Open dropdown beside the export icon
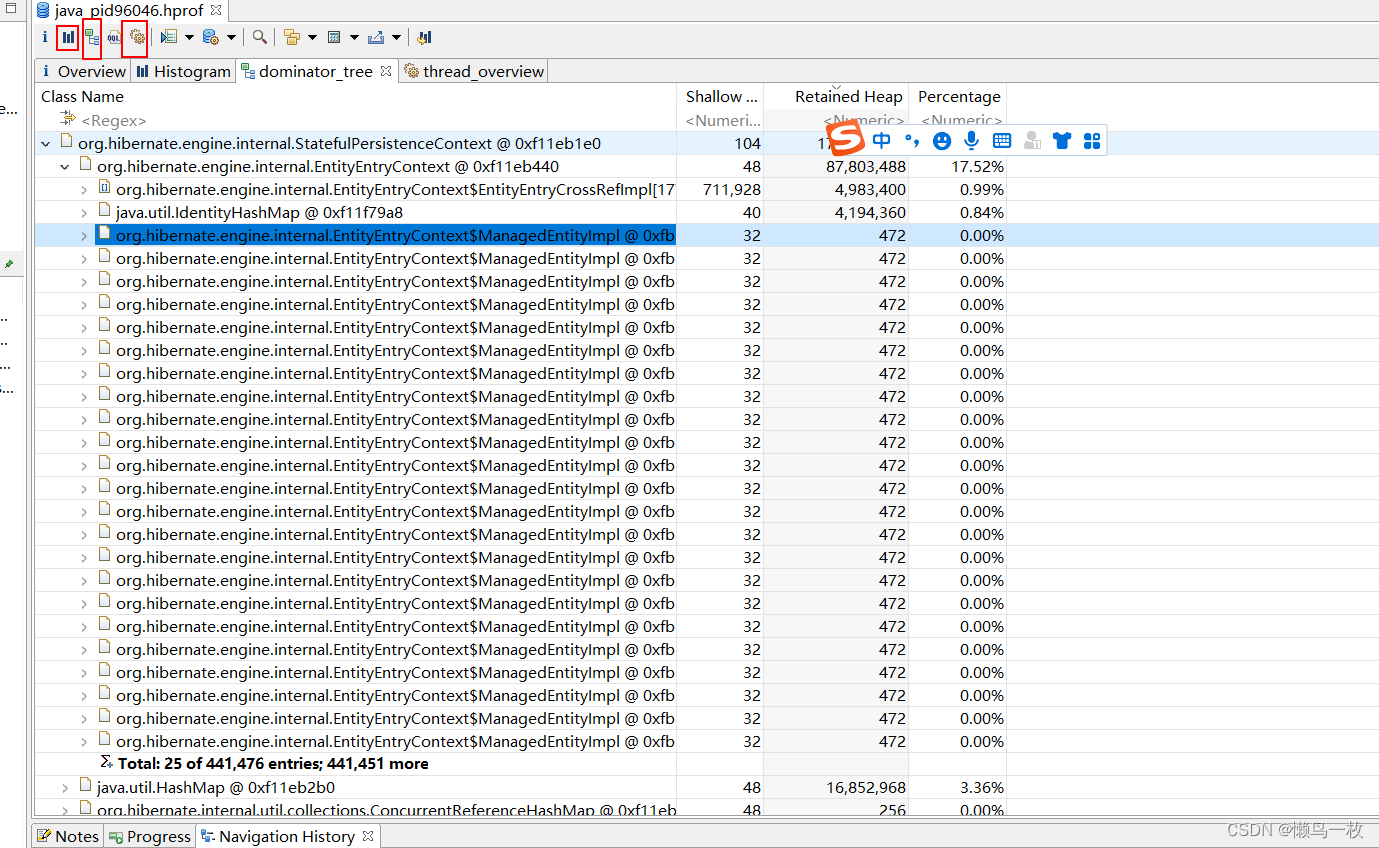 (x=396, y=38)
